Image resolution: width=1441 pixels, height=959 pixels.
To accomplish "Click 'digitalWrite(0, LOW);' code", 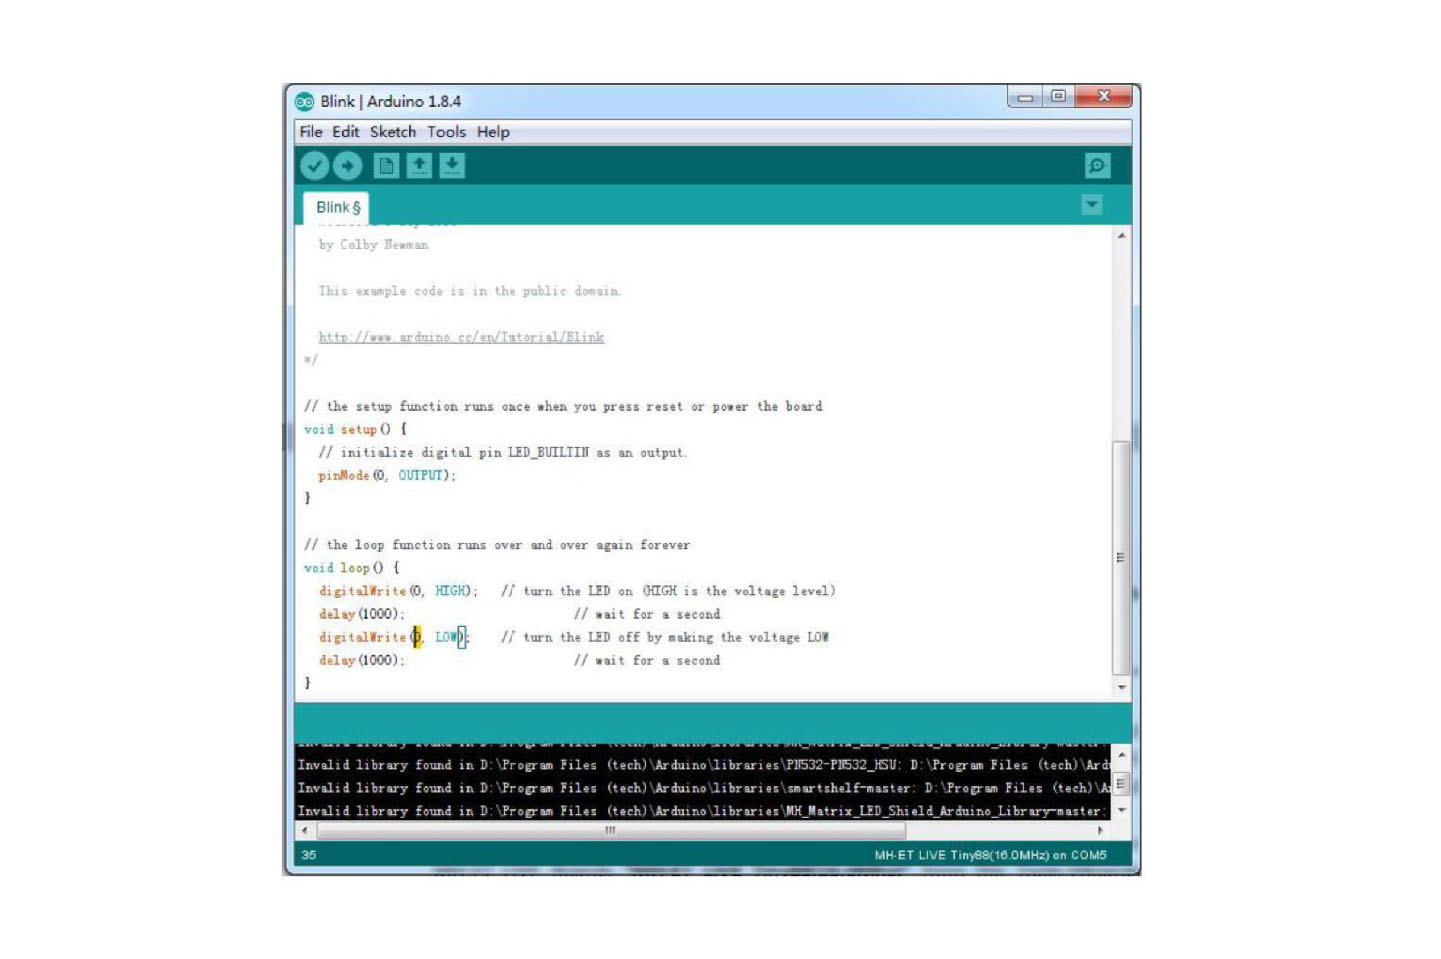I will (394, 637).
